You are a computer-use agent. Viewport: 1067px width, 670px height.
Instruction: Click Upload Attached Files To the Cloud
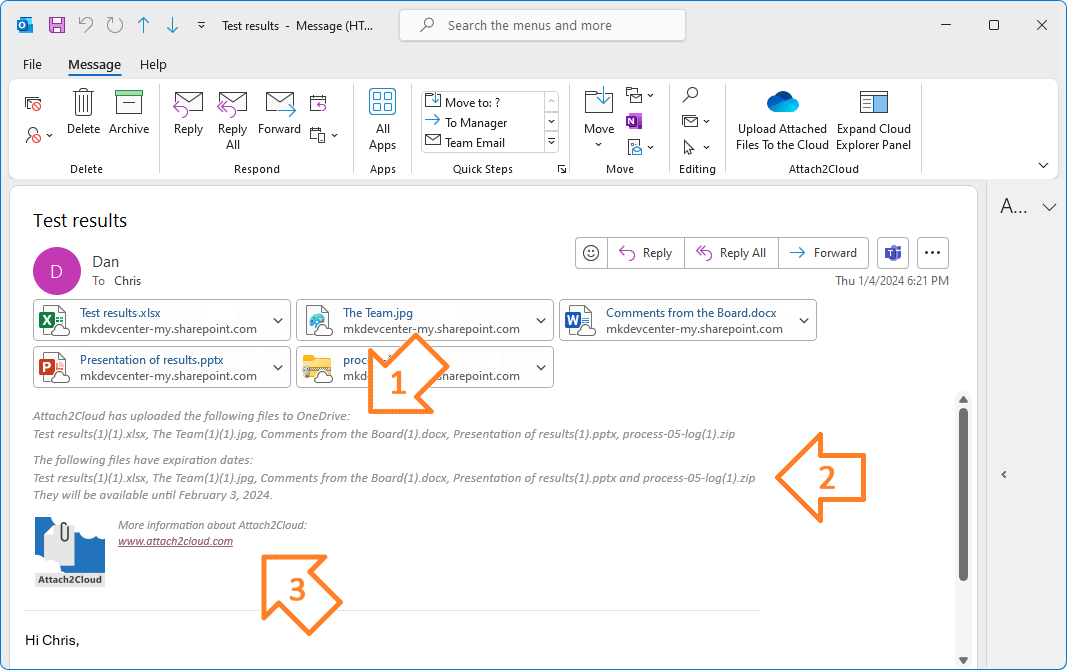[782, 120]
